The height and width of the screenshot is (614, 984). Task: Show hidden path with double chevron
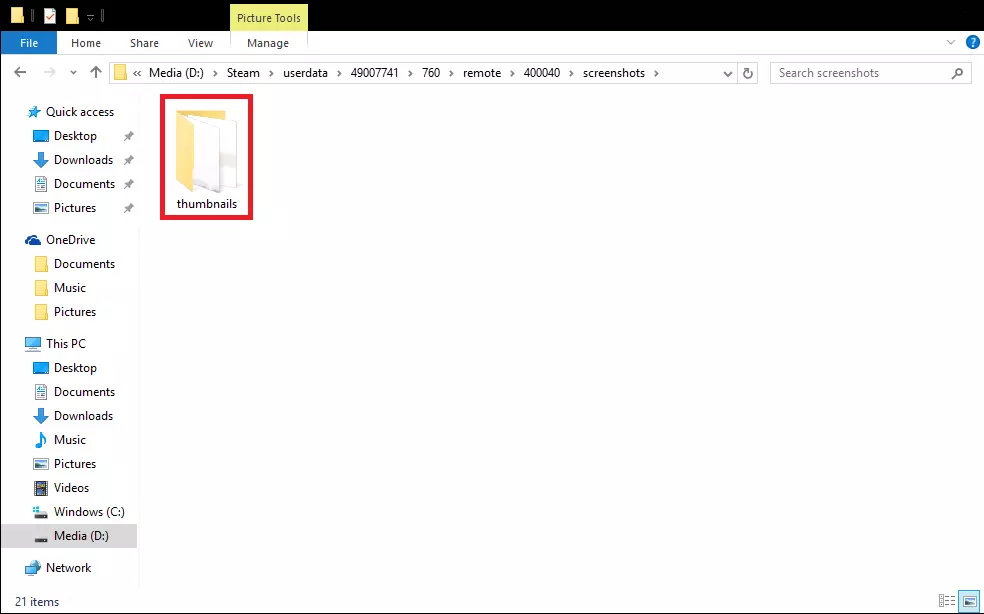pyautogui.click(x=137, y=73)
